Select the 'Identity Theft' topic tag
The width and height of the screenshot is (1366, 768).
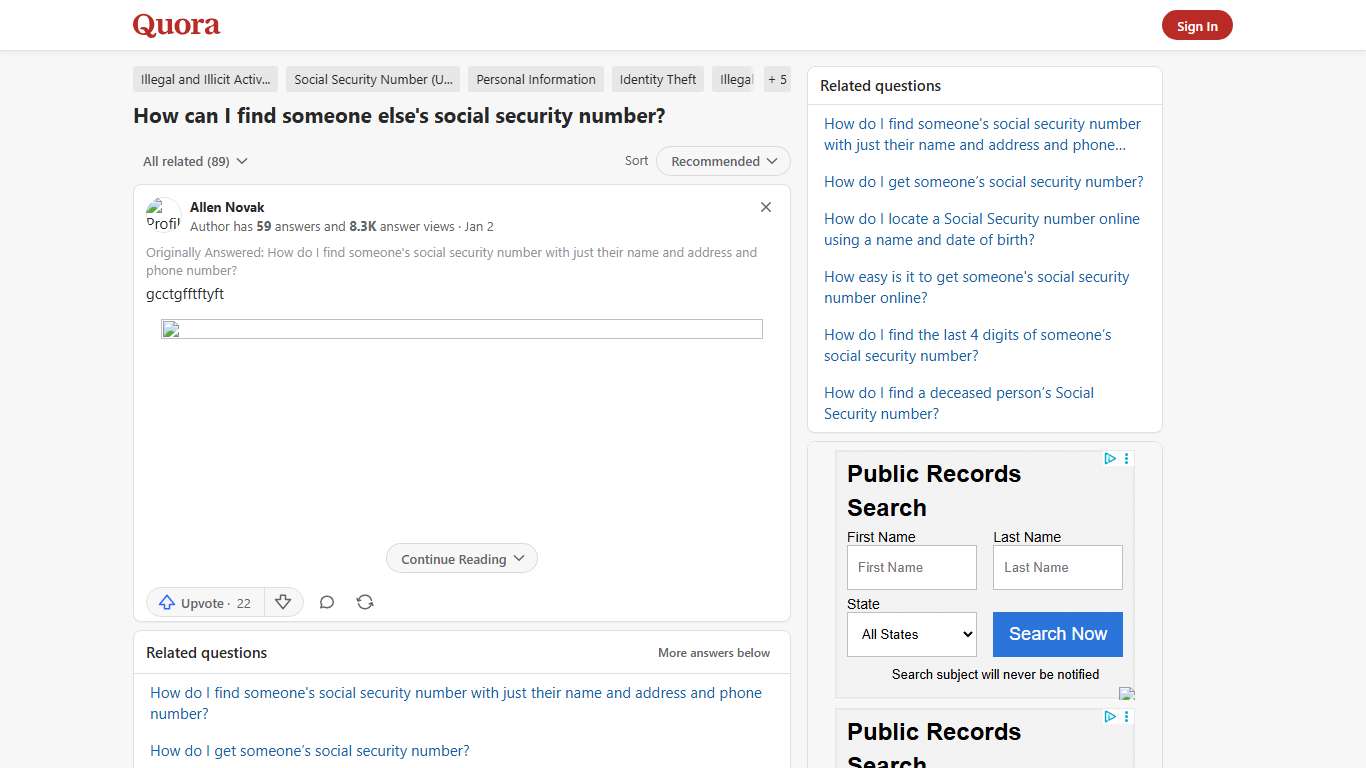[657, 79]
